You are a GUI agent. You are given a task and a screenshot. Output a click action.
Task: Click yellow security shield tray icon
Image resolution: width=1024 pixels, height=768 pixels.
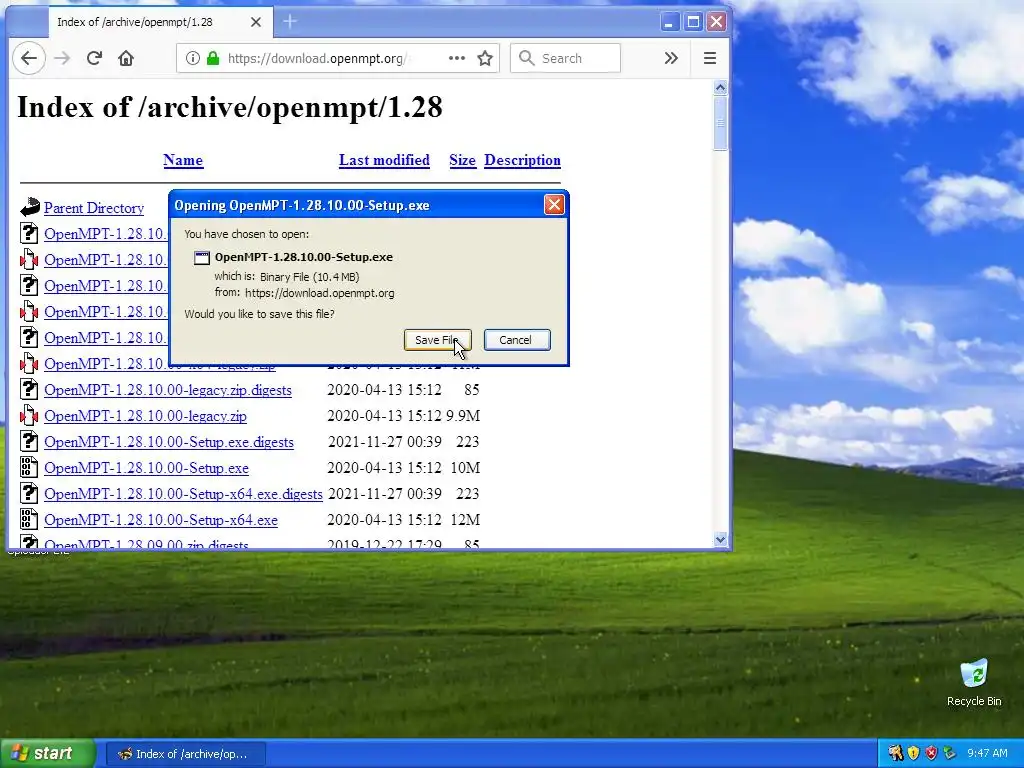pos(914,754)
